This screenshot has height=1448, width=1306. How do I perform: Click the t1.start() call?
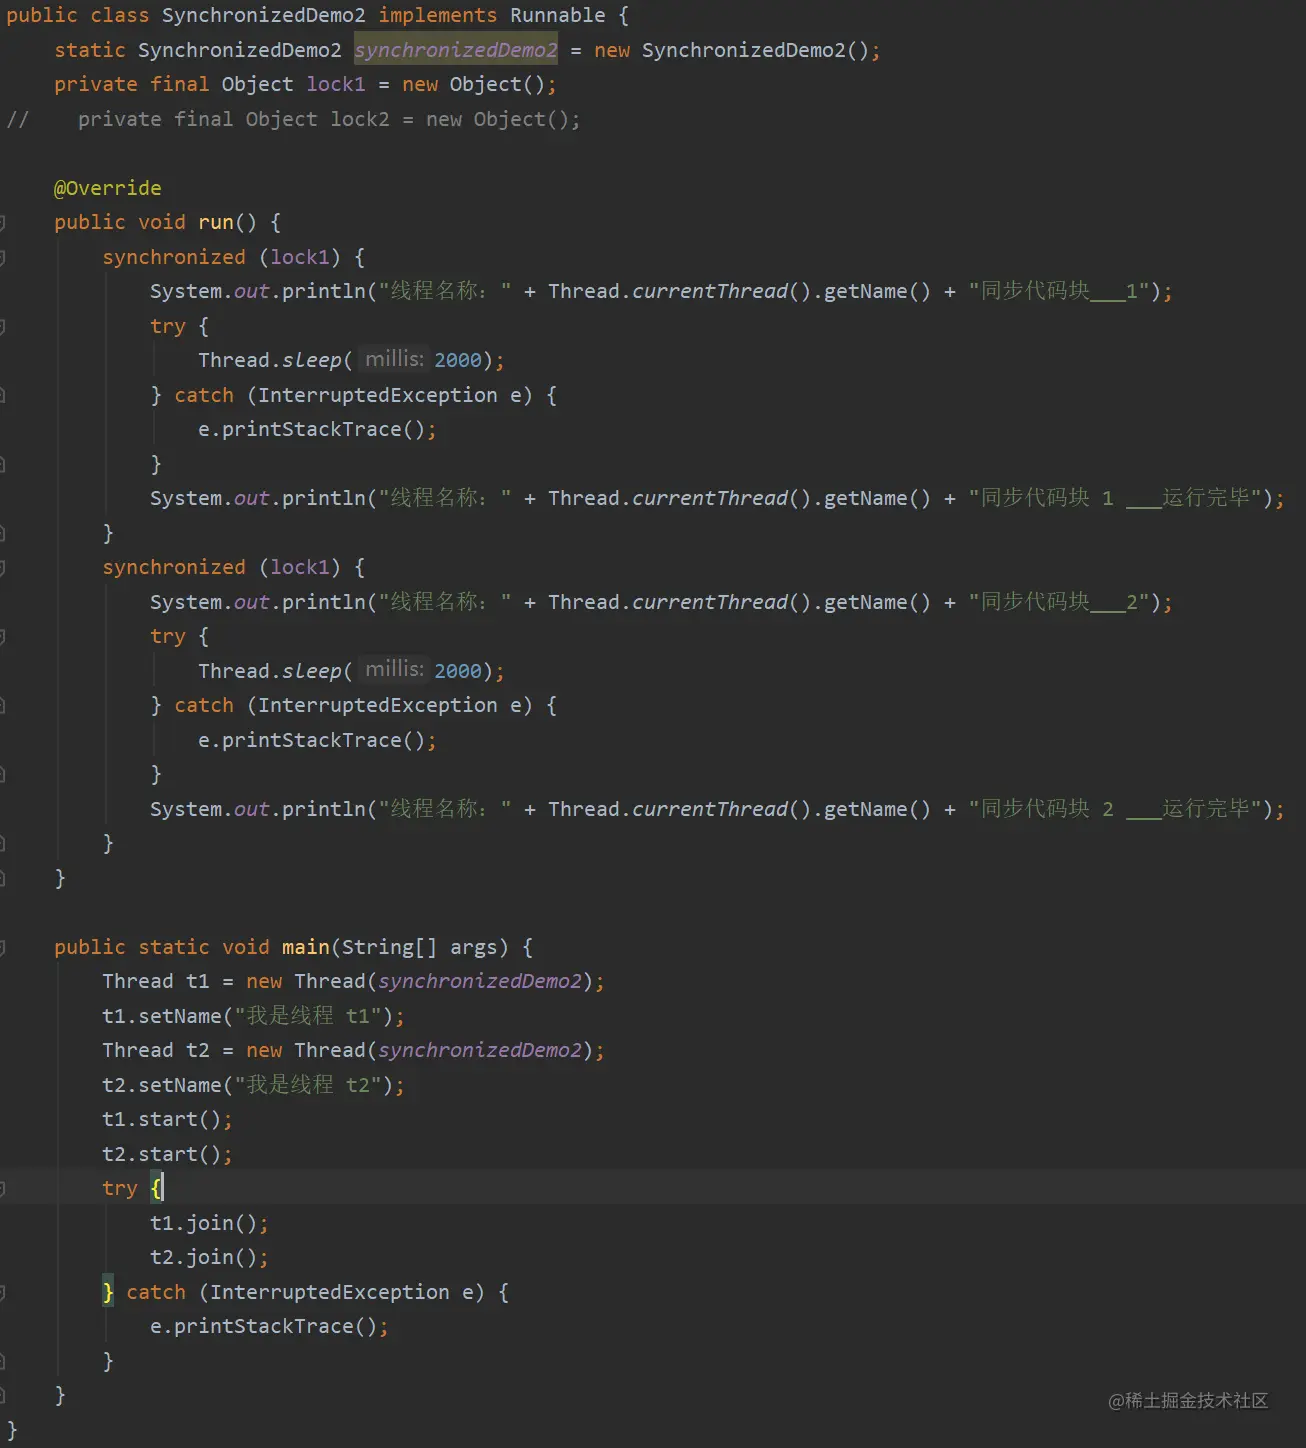pyautogui.click(x=162, y=1119)
